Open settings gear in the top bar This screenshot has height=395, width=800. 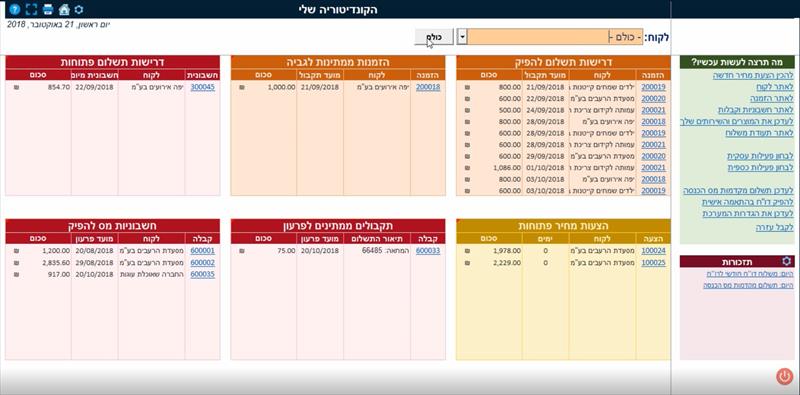(79, 9)
